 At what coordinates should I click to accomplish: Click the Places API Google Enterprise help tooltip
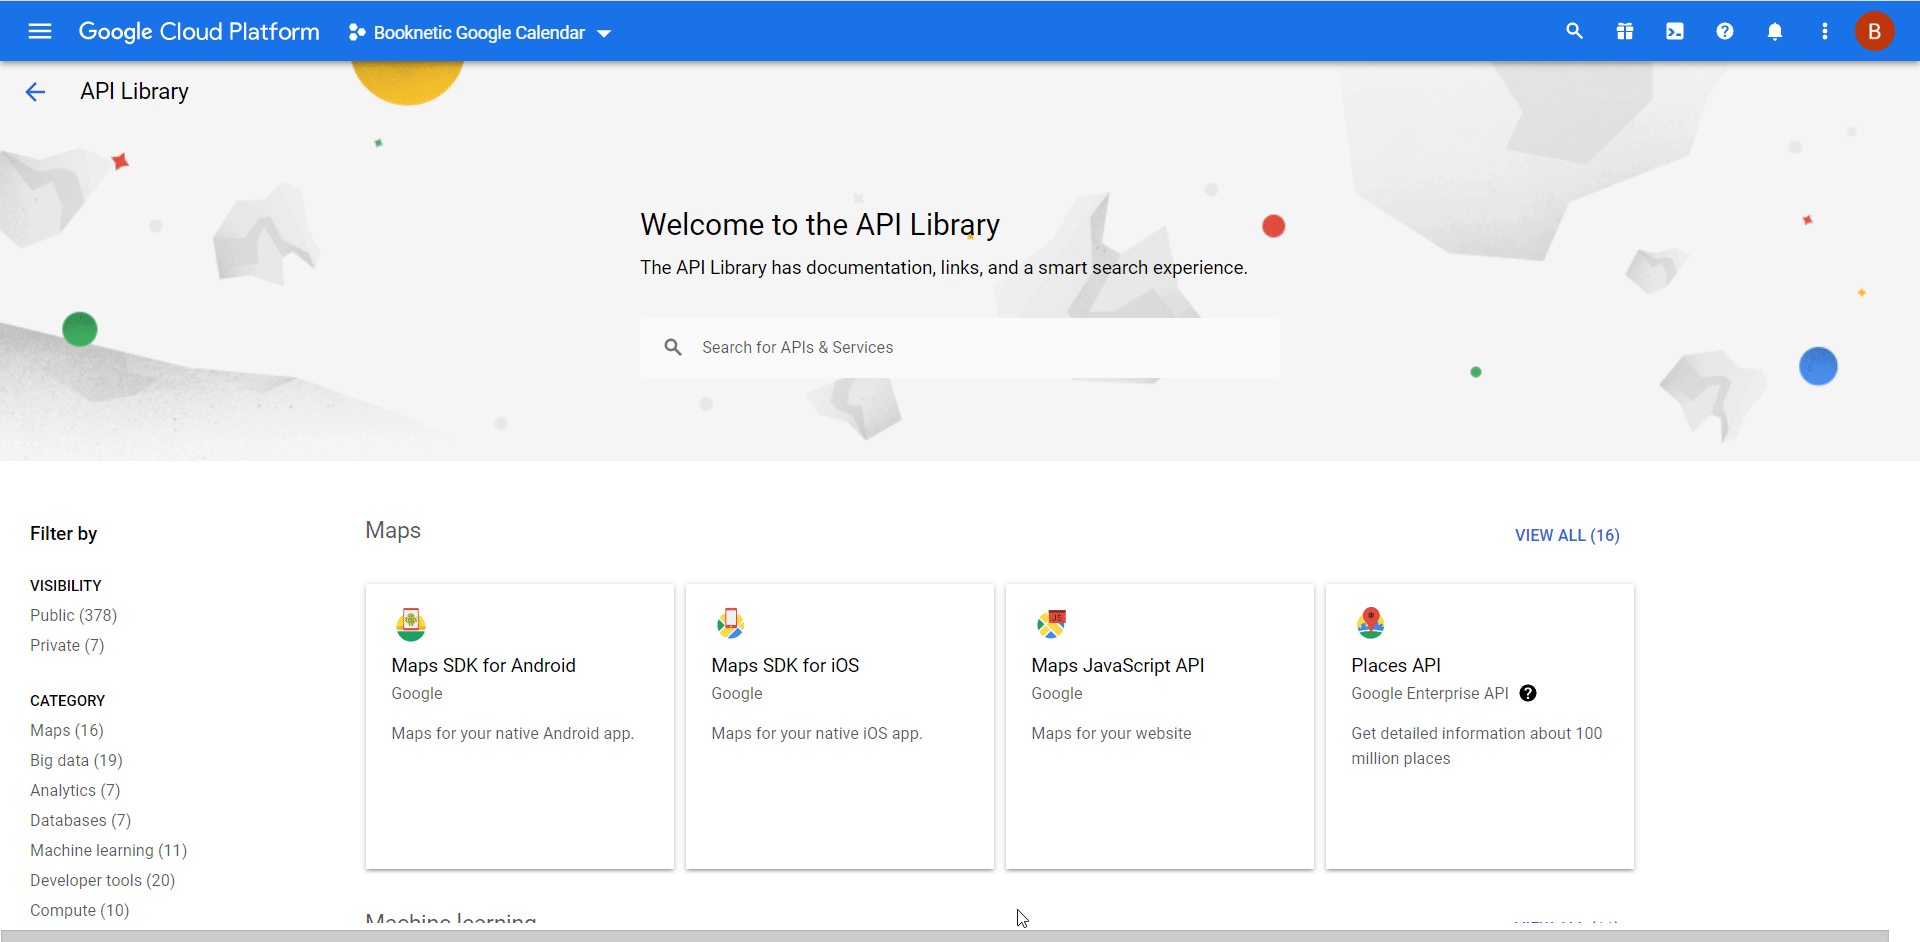(1528, 693)
